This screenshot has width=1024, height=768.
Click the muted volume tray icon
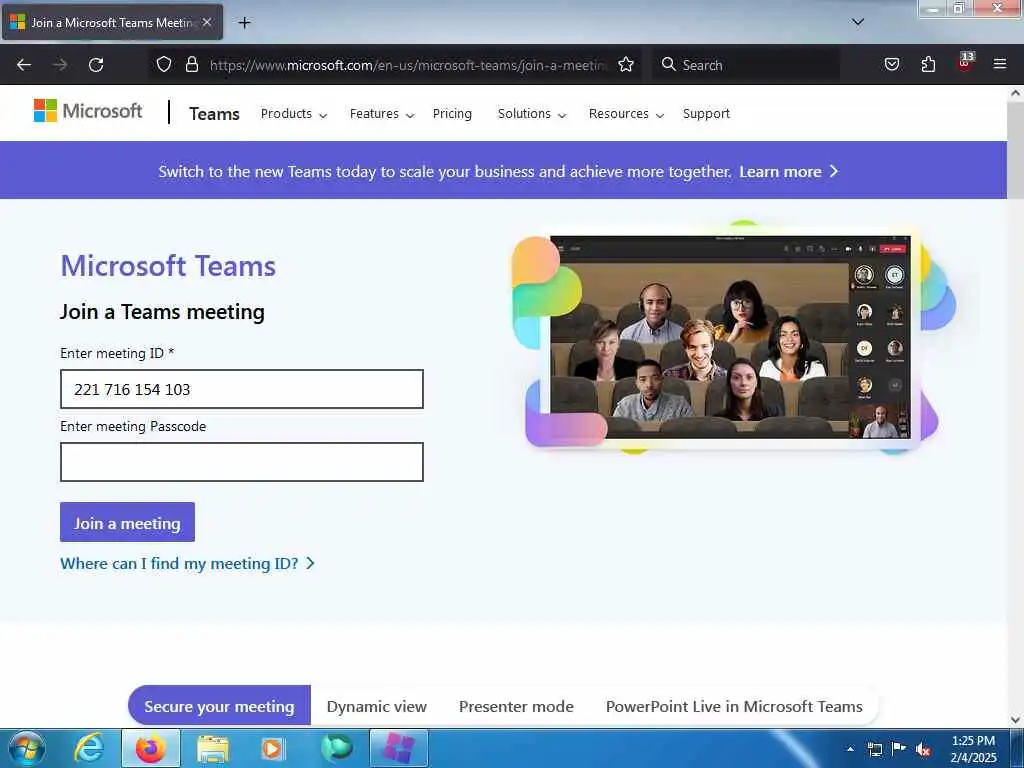(923, 749)
